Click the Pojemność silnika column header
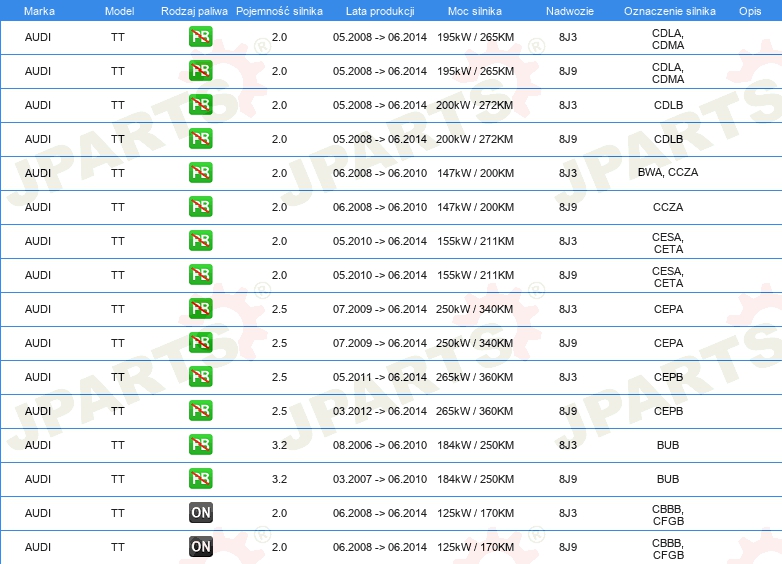The width and height of the screenshot is (782, 564). click(x=279, y=11)
